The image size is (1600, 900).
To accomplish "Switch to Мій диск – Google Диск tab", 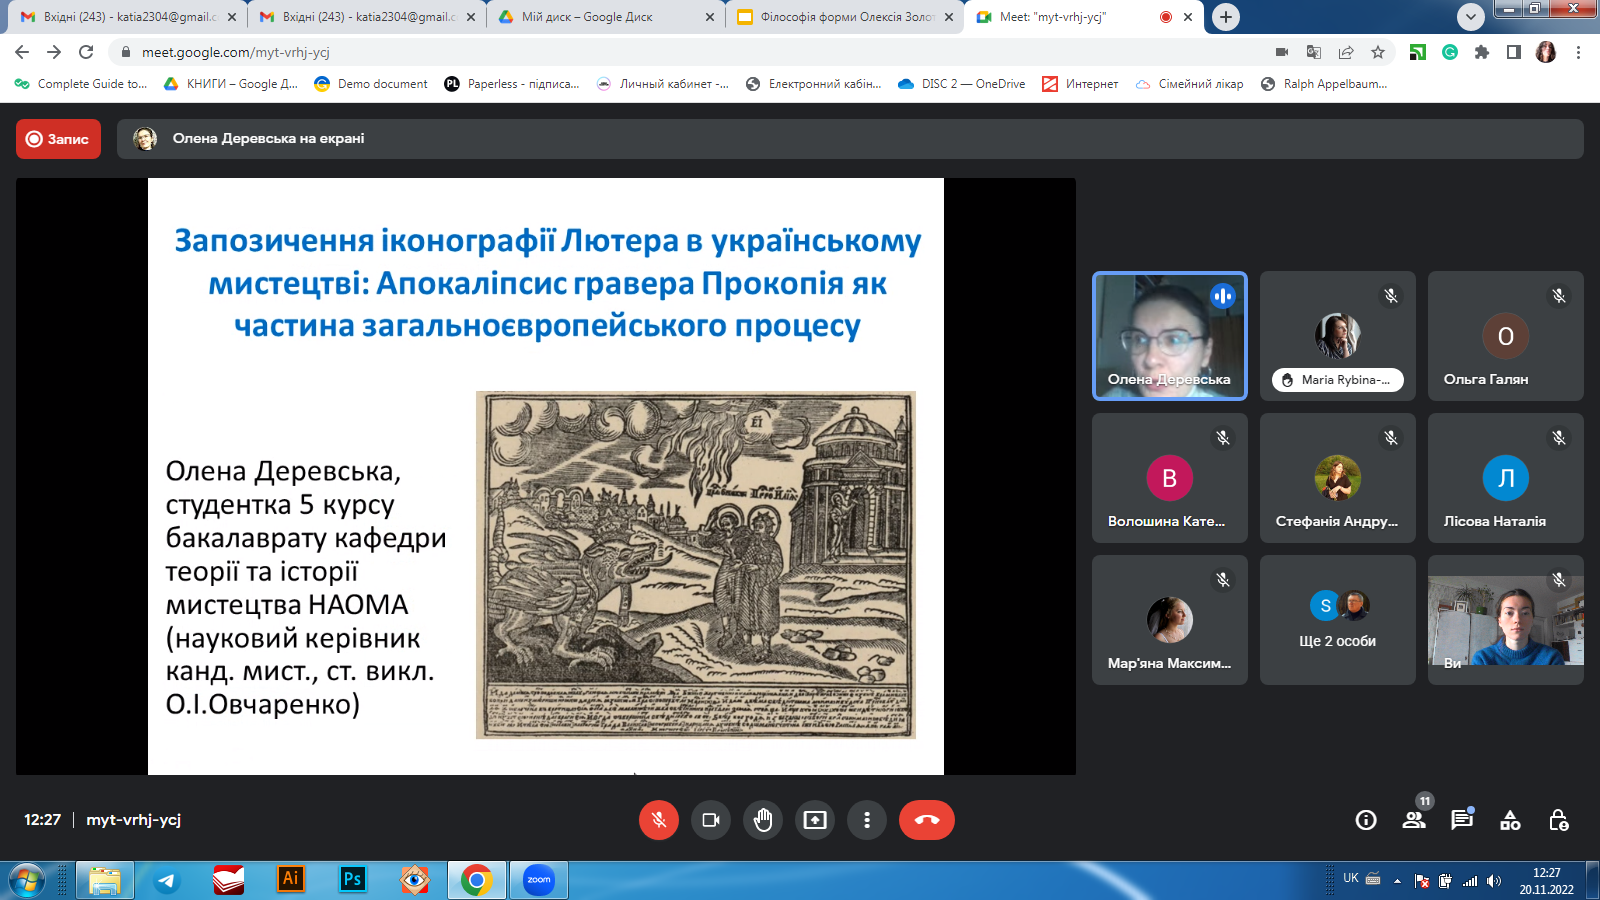I will coord(607,17).
